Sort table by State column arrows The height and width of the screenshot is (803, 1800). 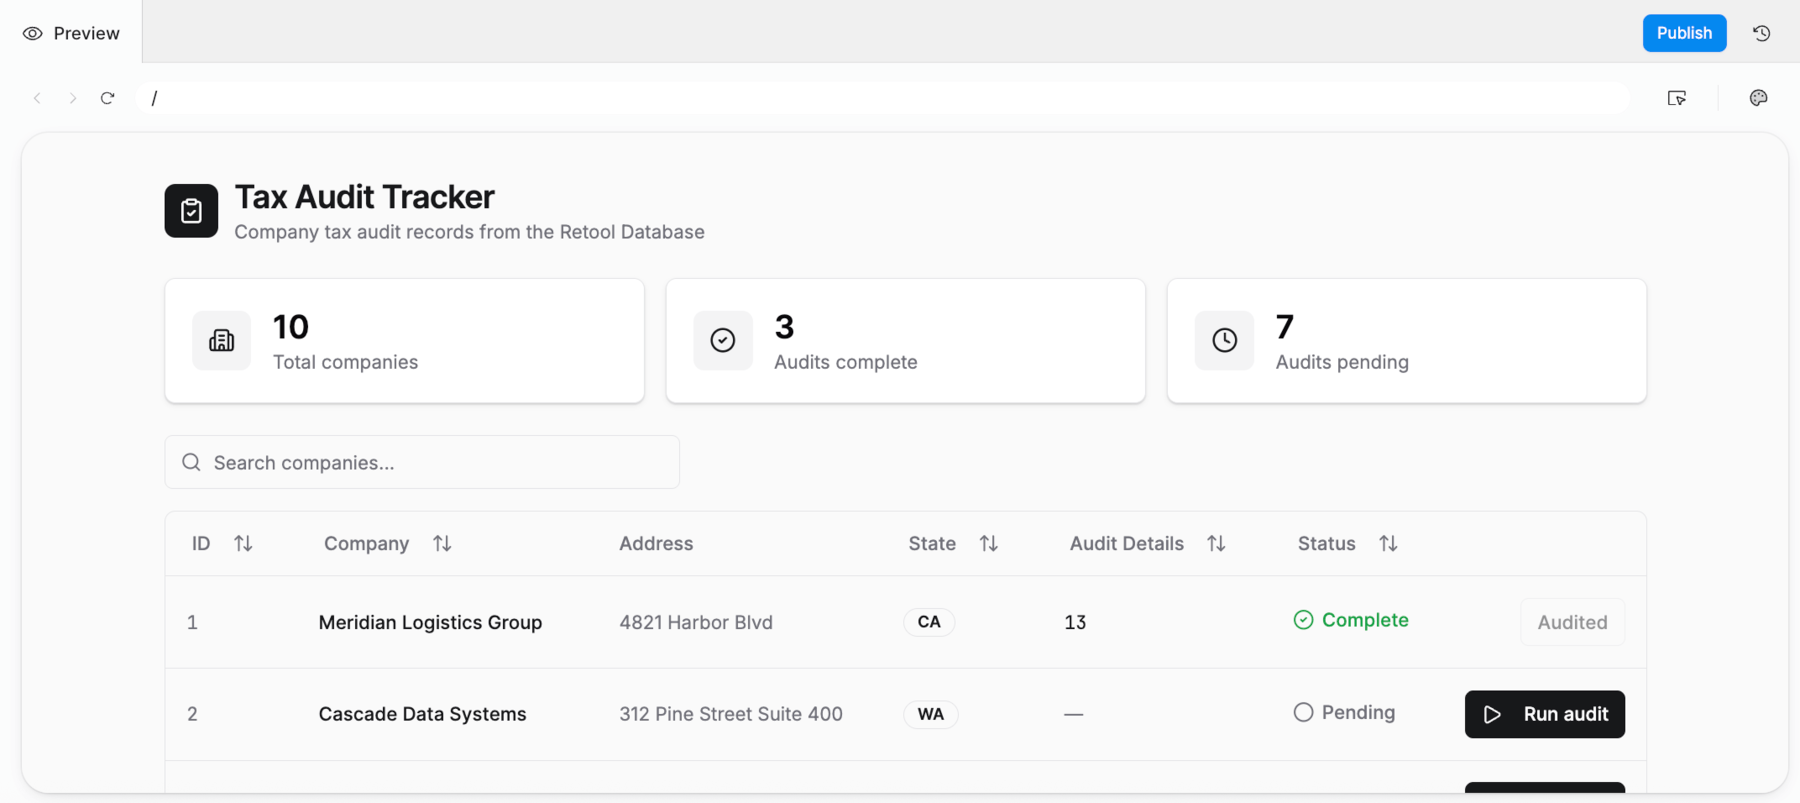[988, 543]
